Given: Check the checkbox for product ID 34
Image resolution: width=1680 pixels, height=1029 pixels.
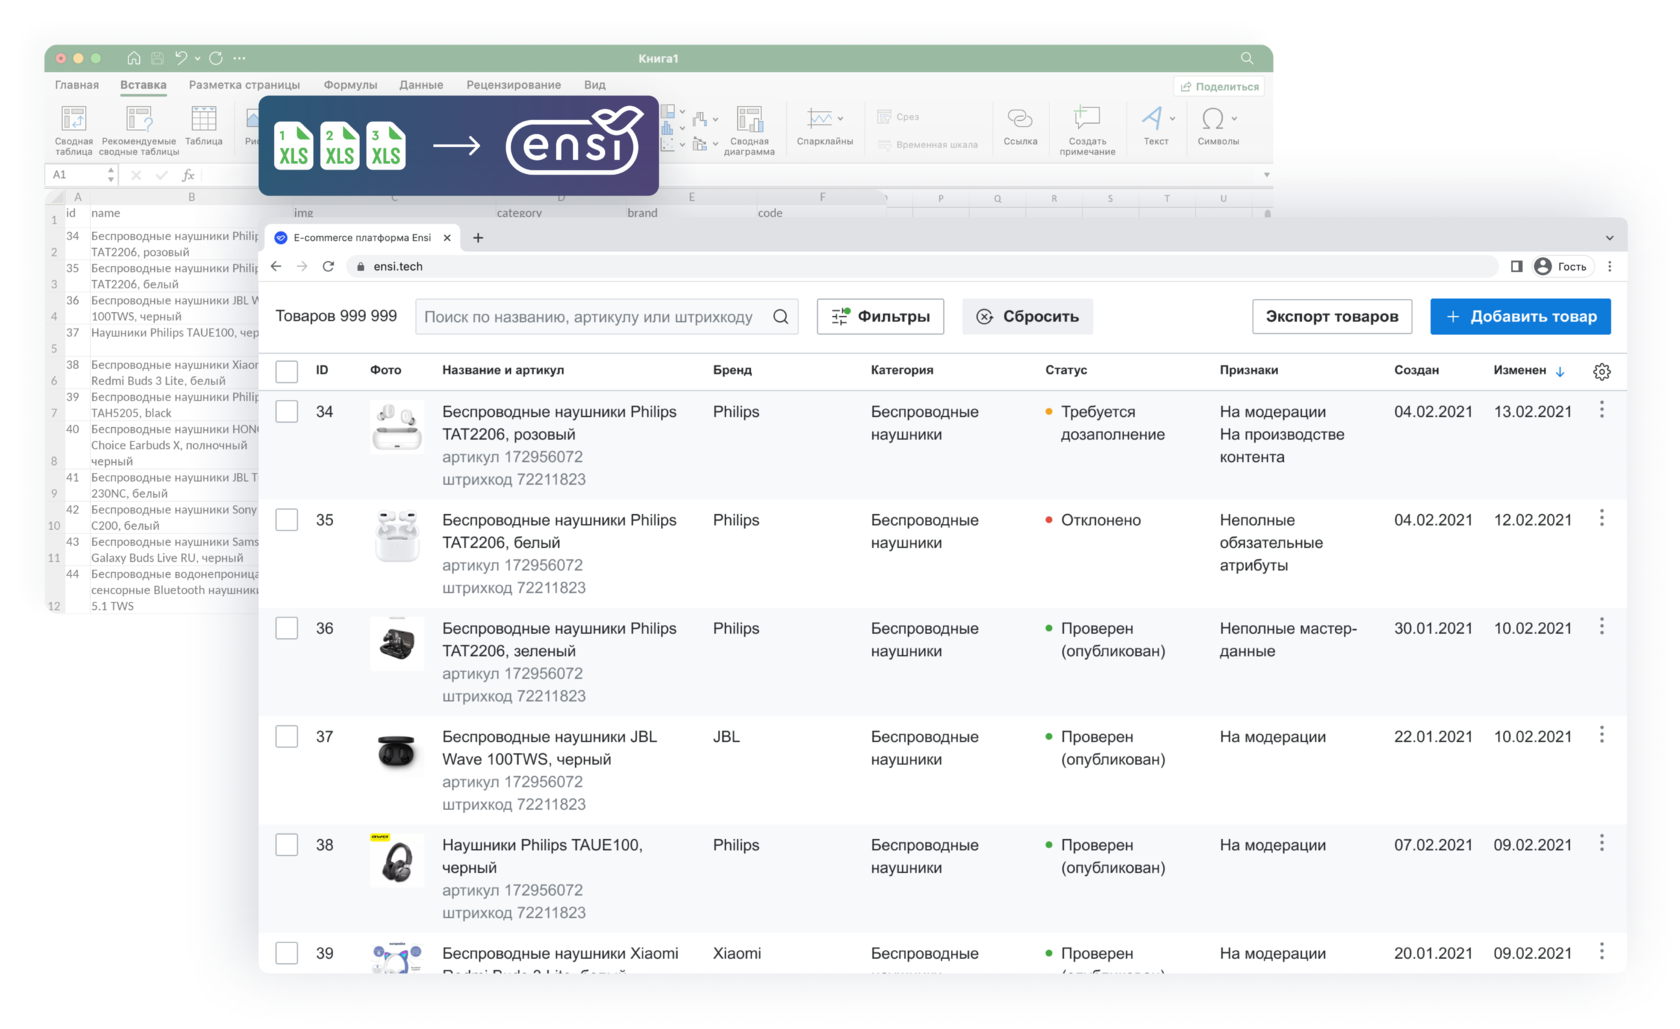Looking at the screenshot, I should (286, 411).
